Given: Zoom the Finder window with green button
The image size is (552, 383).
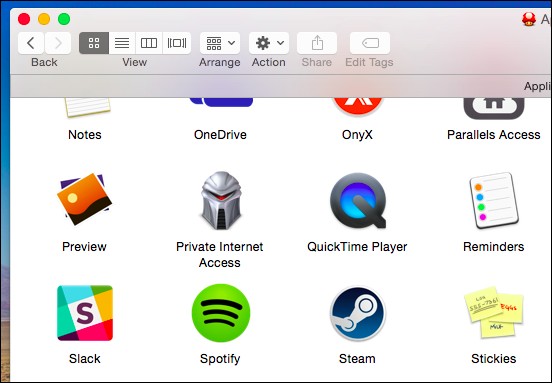Looking at the screenshot, I should 64,19.
